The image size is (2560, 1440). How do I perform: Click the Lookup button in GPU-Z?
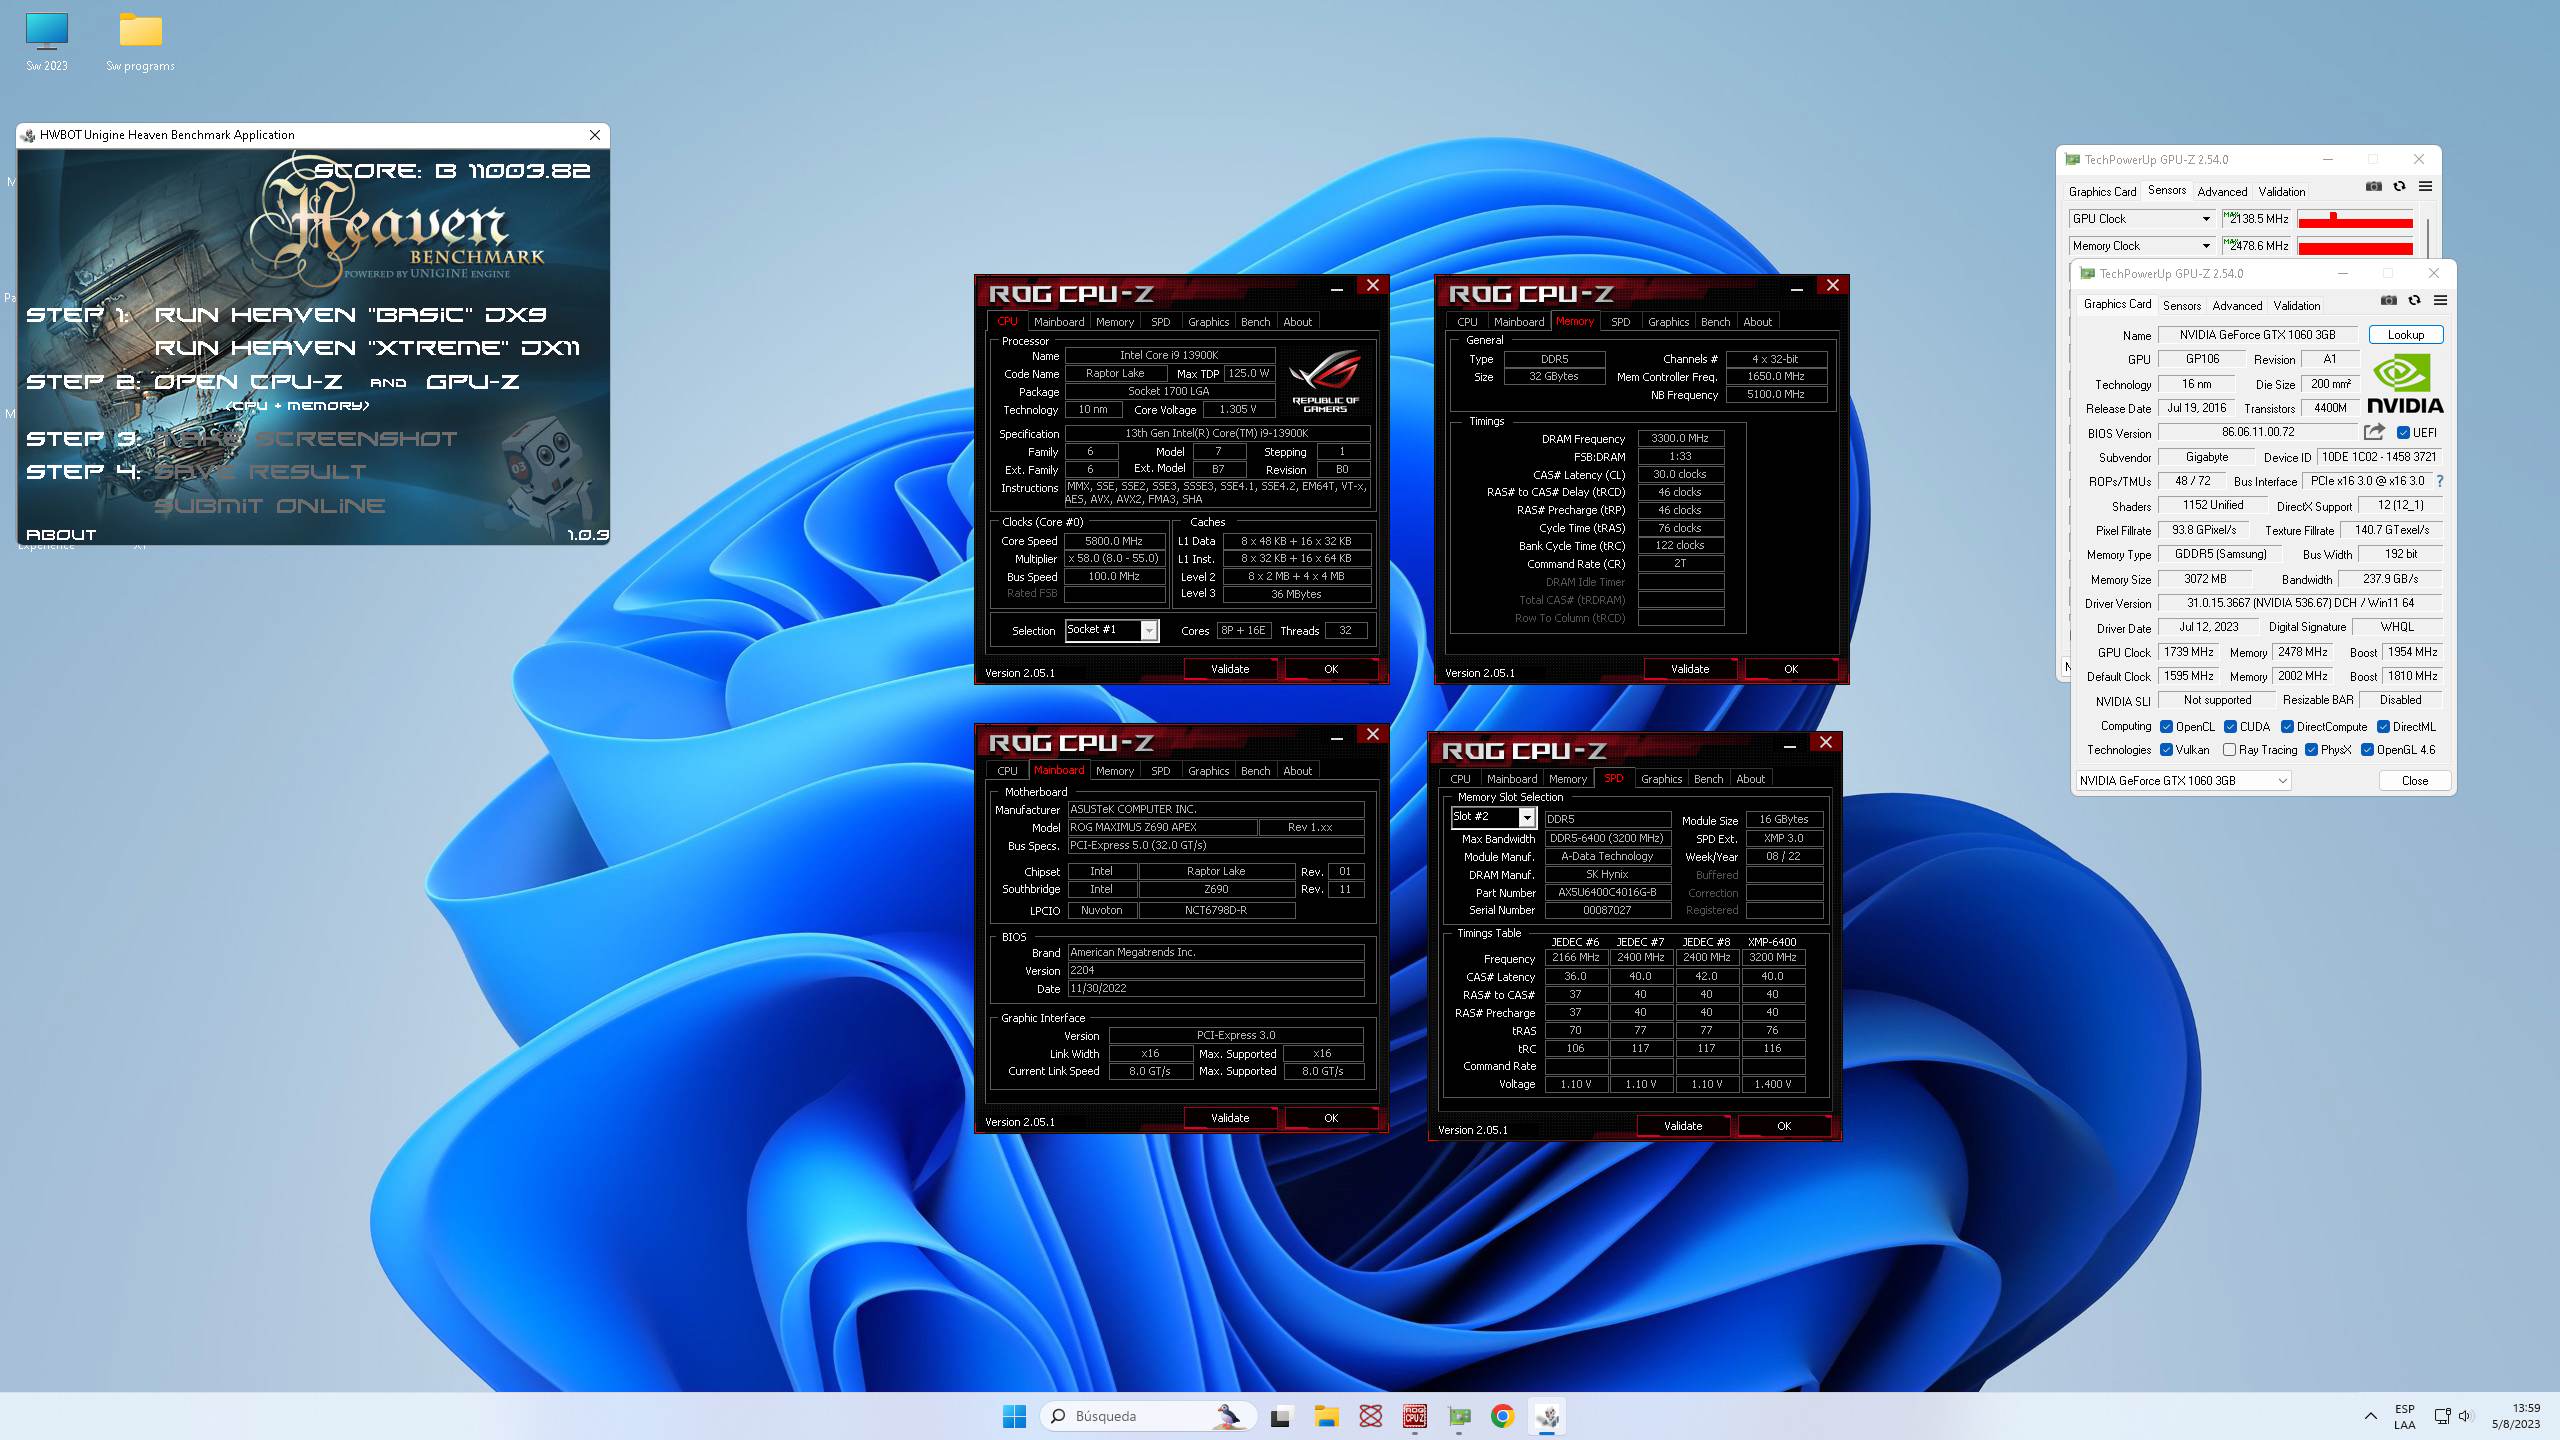coord(2405,335)
